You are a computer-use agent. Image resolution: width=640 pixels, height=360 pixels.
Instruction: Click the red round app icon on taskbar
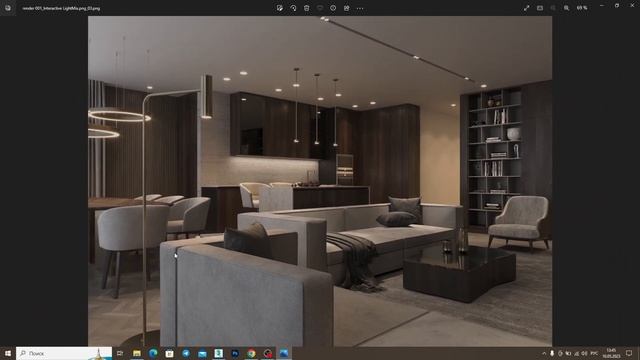click(267, 353)
